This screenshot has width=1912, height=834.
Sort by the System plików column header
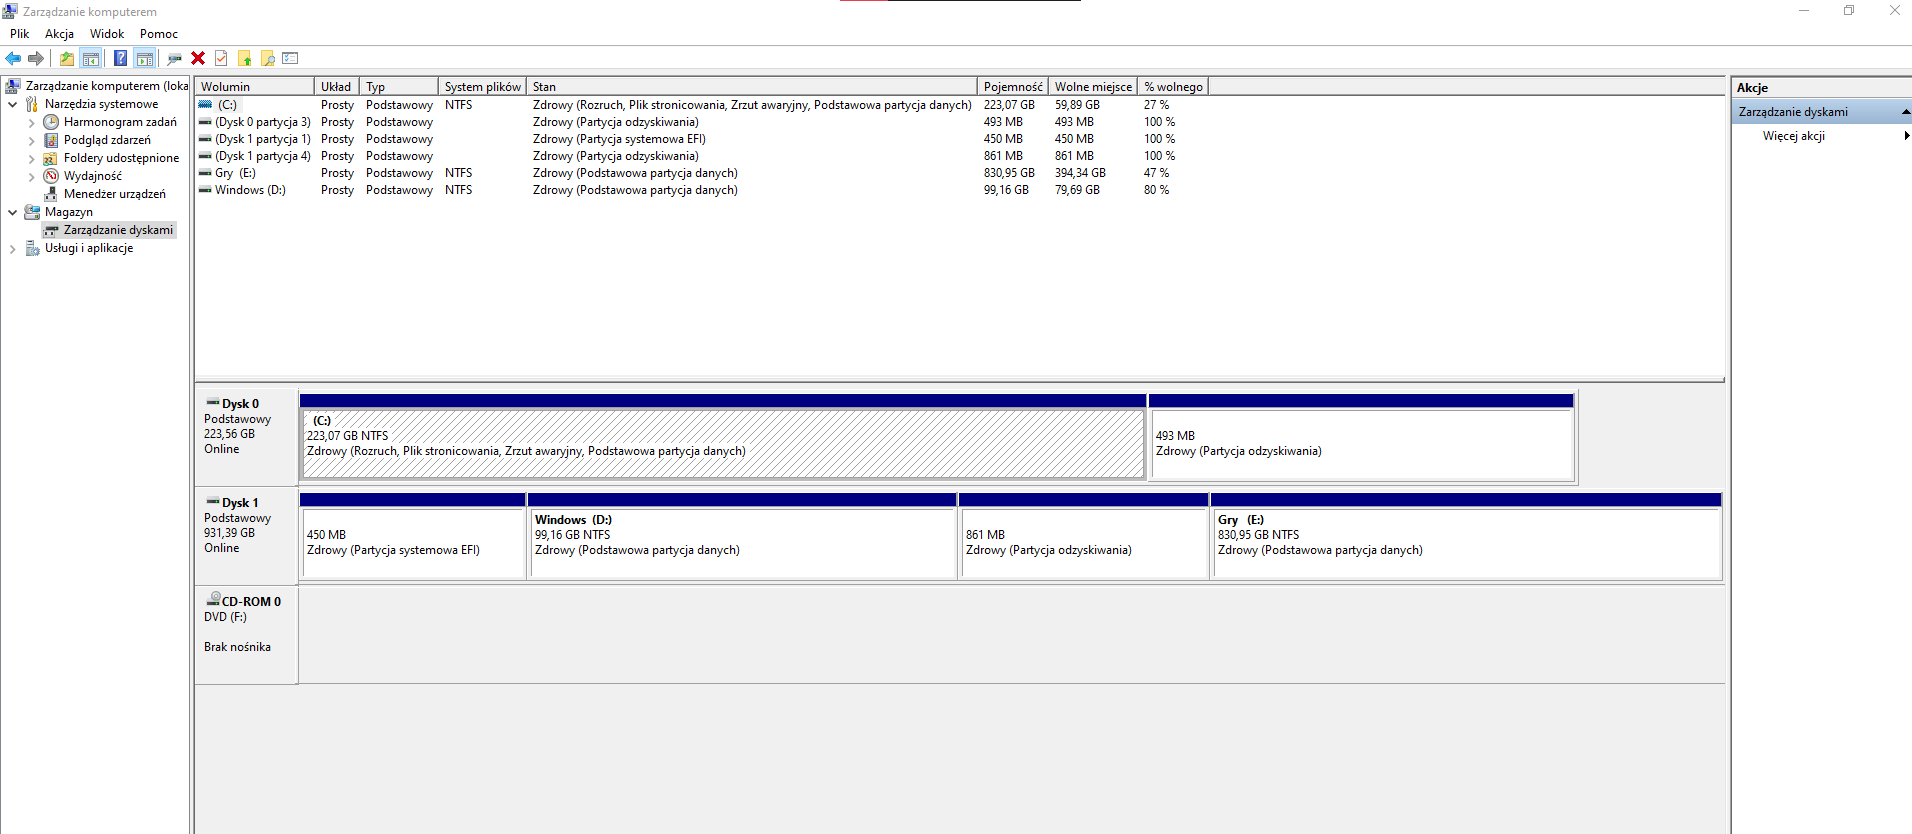point(482,87)
